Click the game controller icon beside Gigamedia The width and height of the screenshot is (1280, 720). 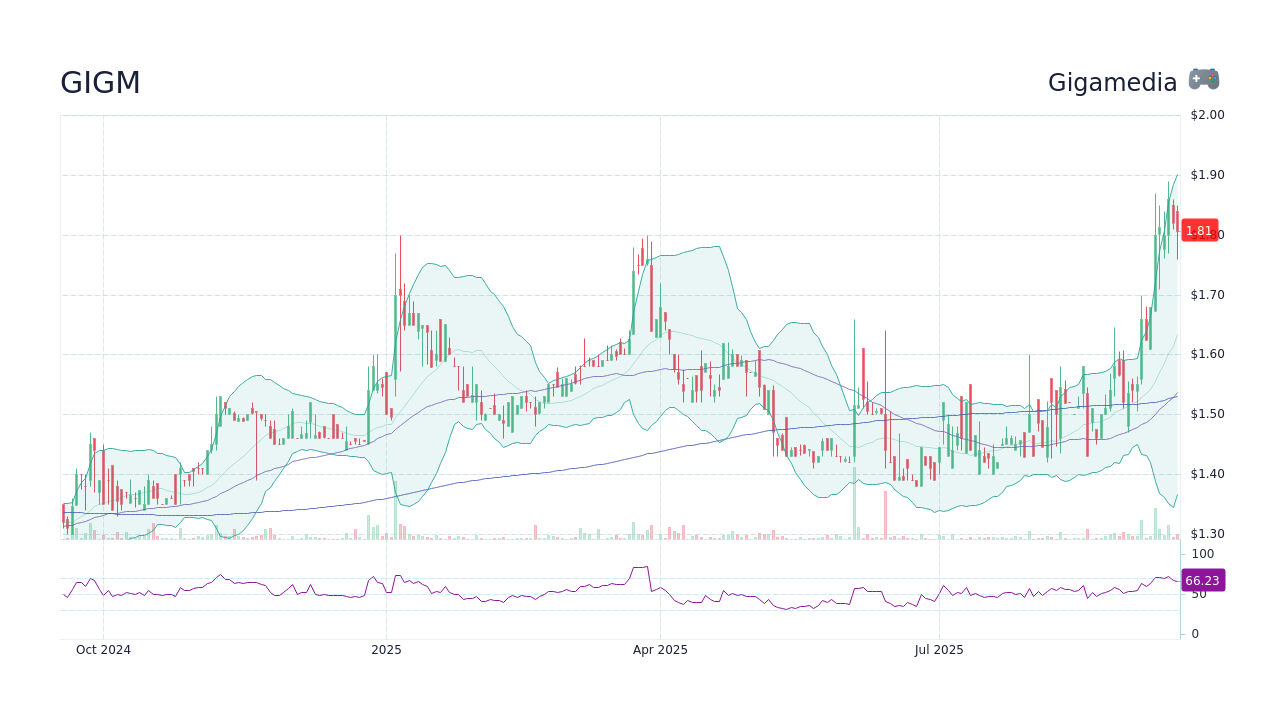[x=1204, y=80]
